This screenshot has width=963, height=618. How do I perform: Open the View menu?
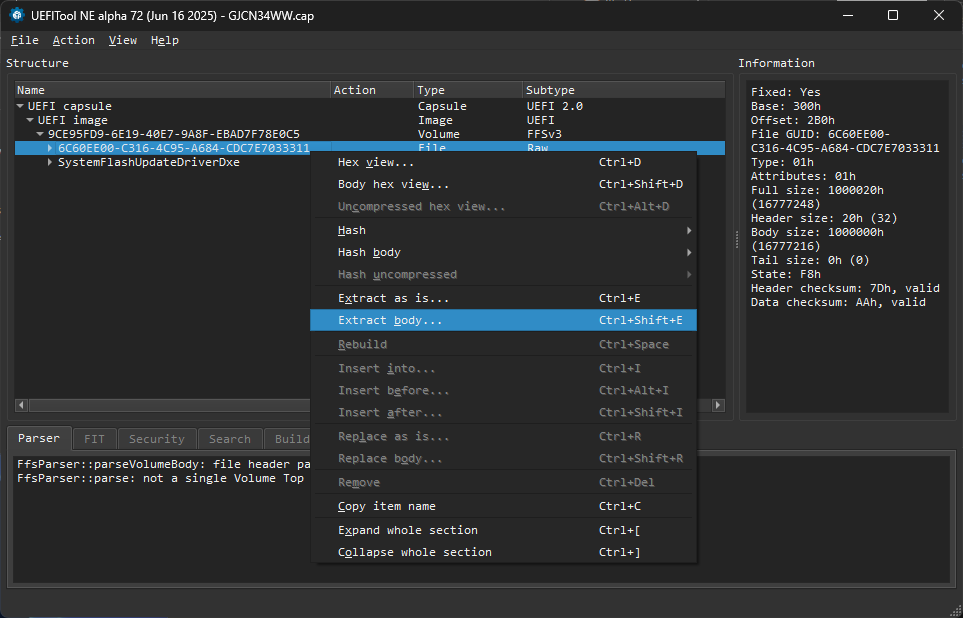coord(123,40)
